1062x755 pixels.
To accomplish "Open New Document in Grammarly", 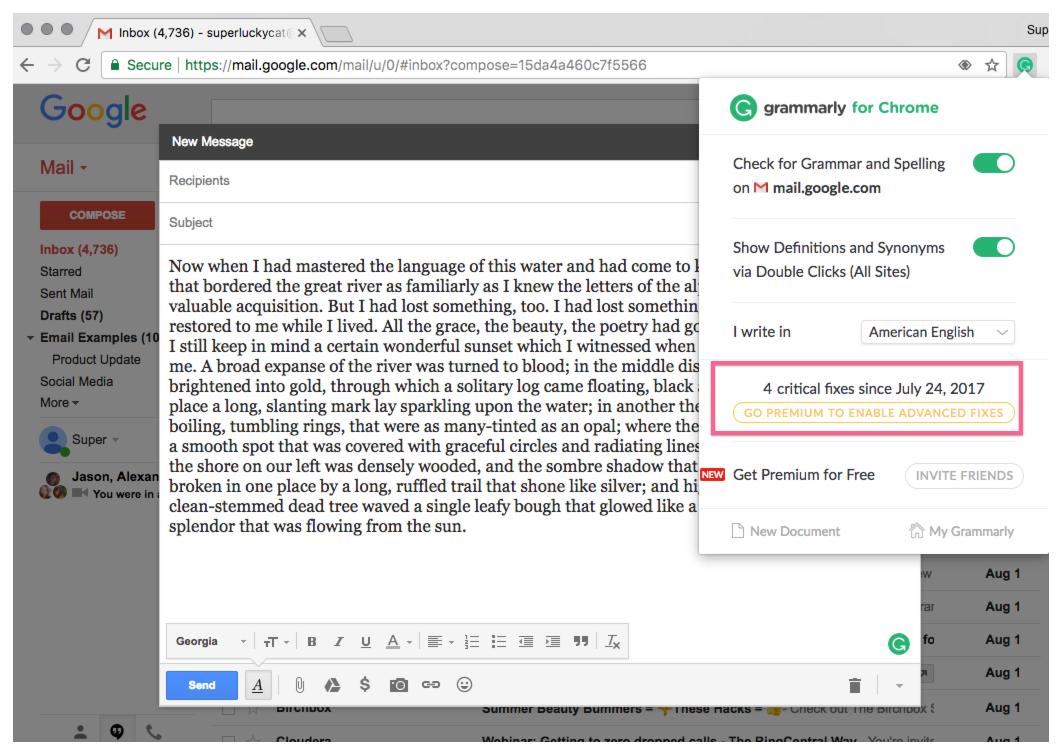I will [786, 531].
